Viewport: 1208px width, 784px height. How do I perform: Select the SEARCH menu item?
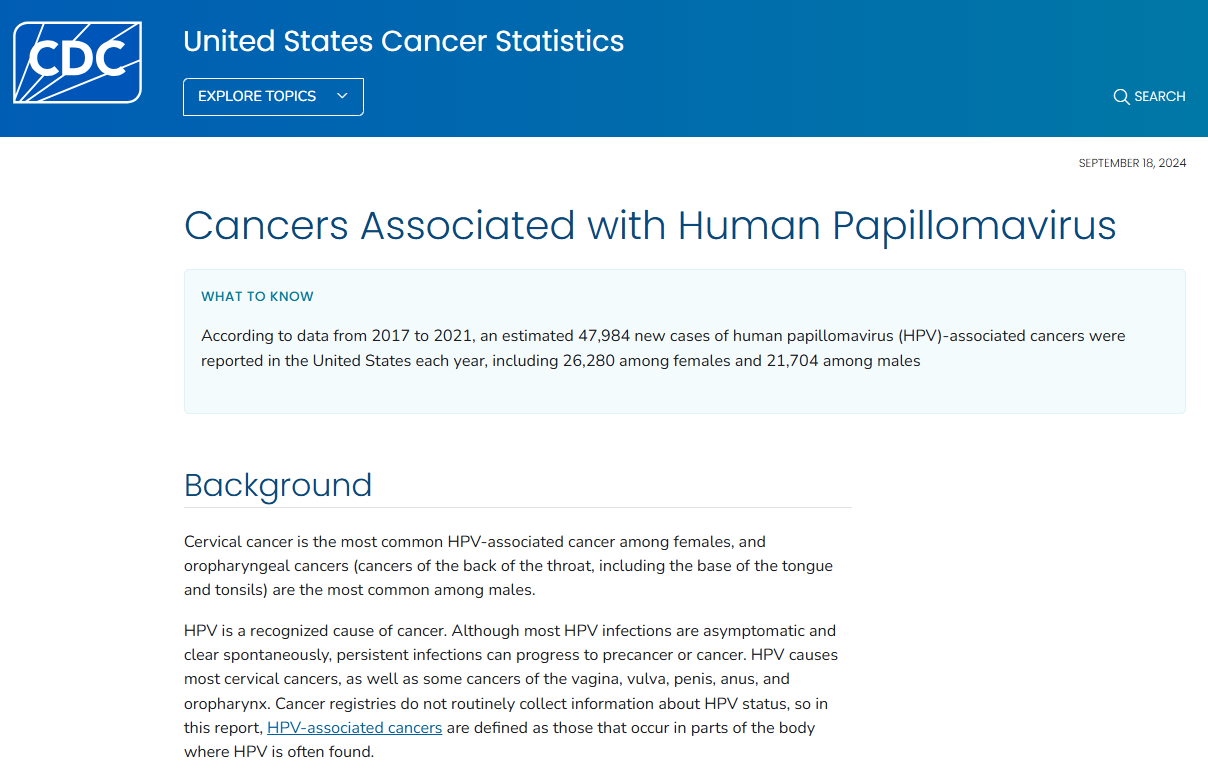point(1149,96)
